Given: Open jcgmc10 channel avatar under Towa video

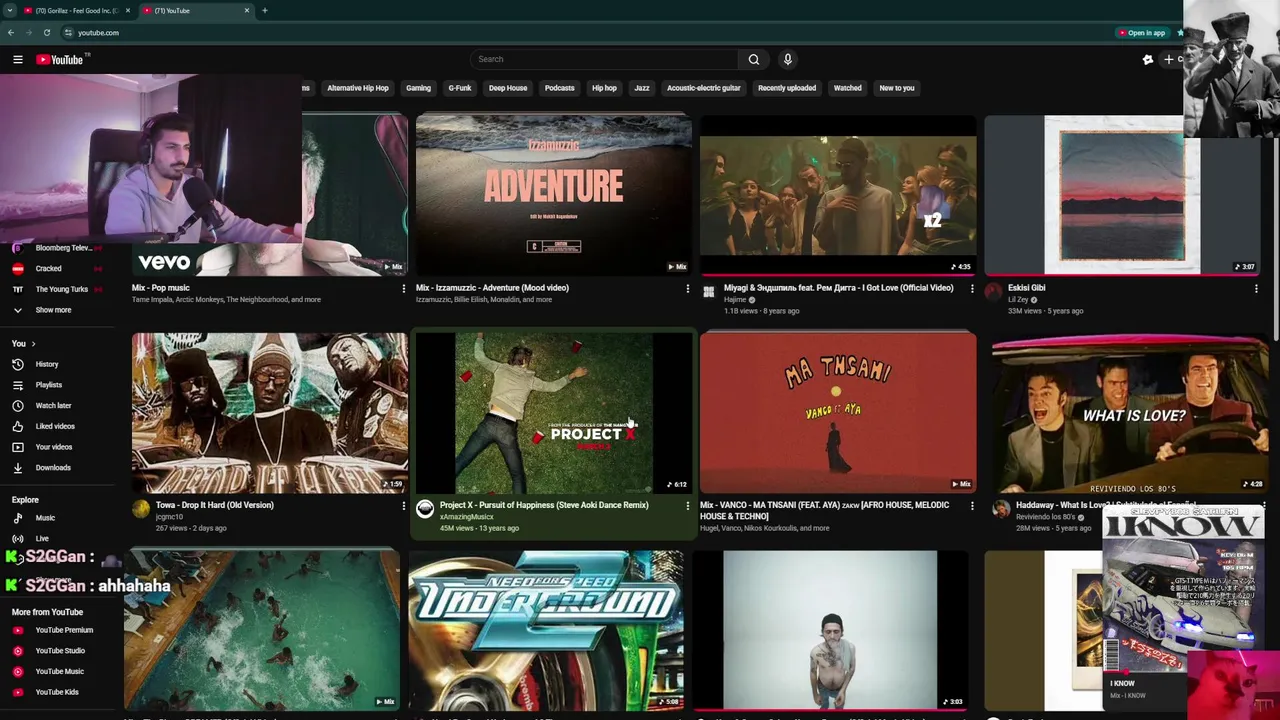Looking at the screenshot, I should (141, 510).
